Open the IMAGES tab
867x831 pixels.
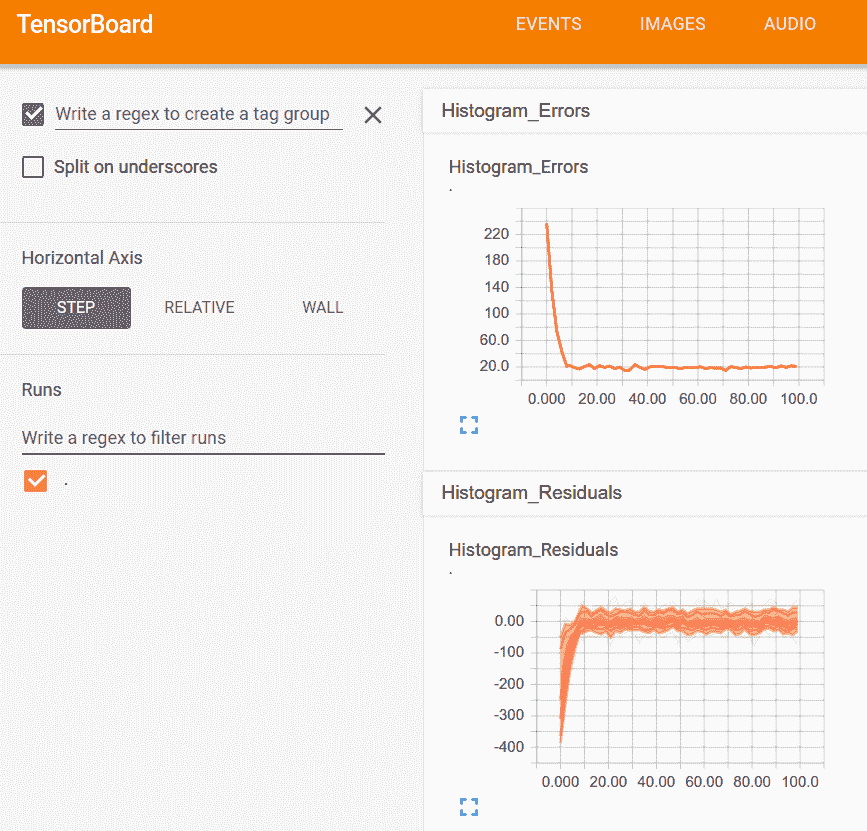click(x=672, y=25)
